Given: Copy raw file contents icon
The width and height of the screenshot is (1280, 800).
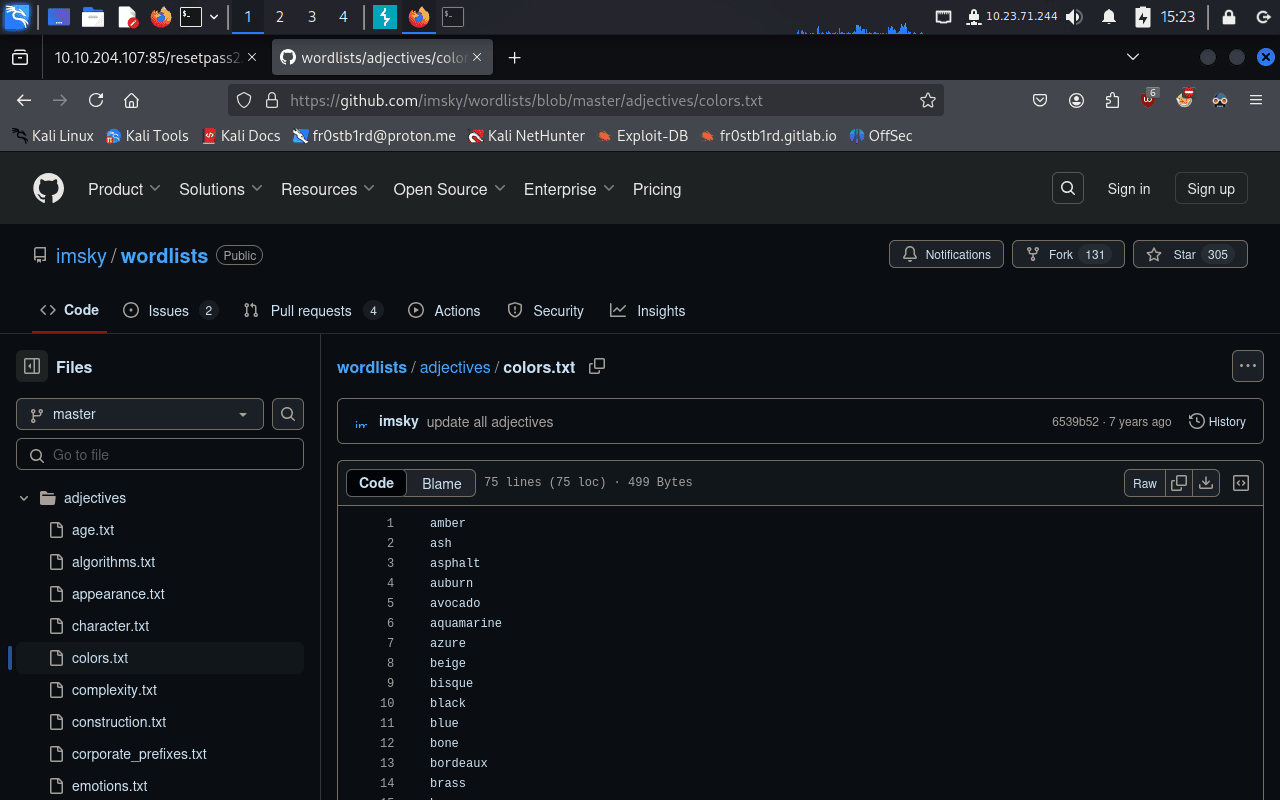Looking at the screenshot, I should click(1179, 483).
